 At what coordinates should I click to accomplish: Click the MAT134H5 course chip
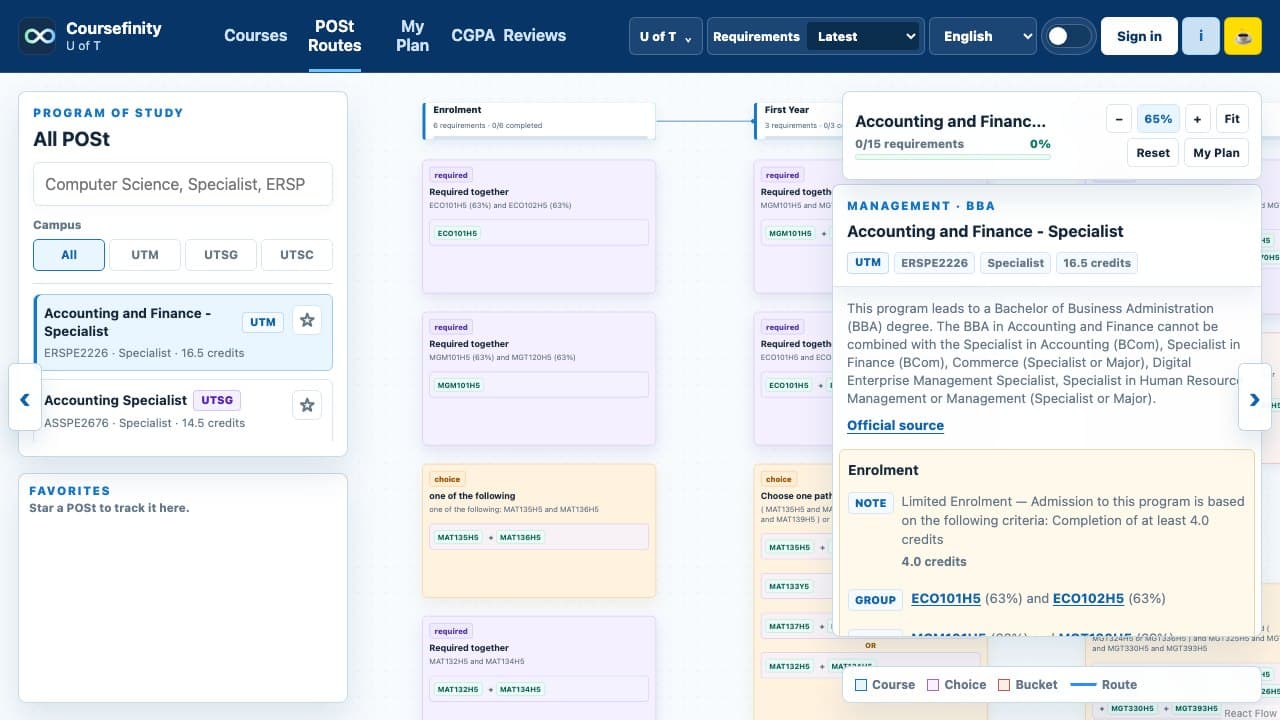point(520,689)
